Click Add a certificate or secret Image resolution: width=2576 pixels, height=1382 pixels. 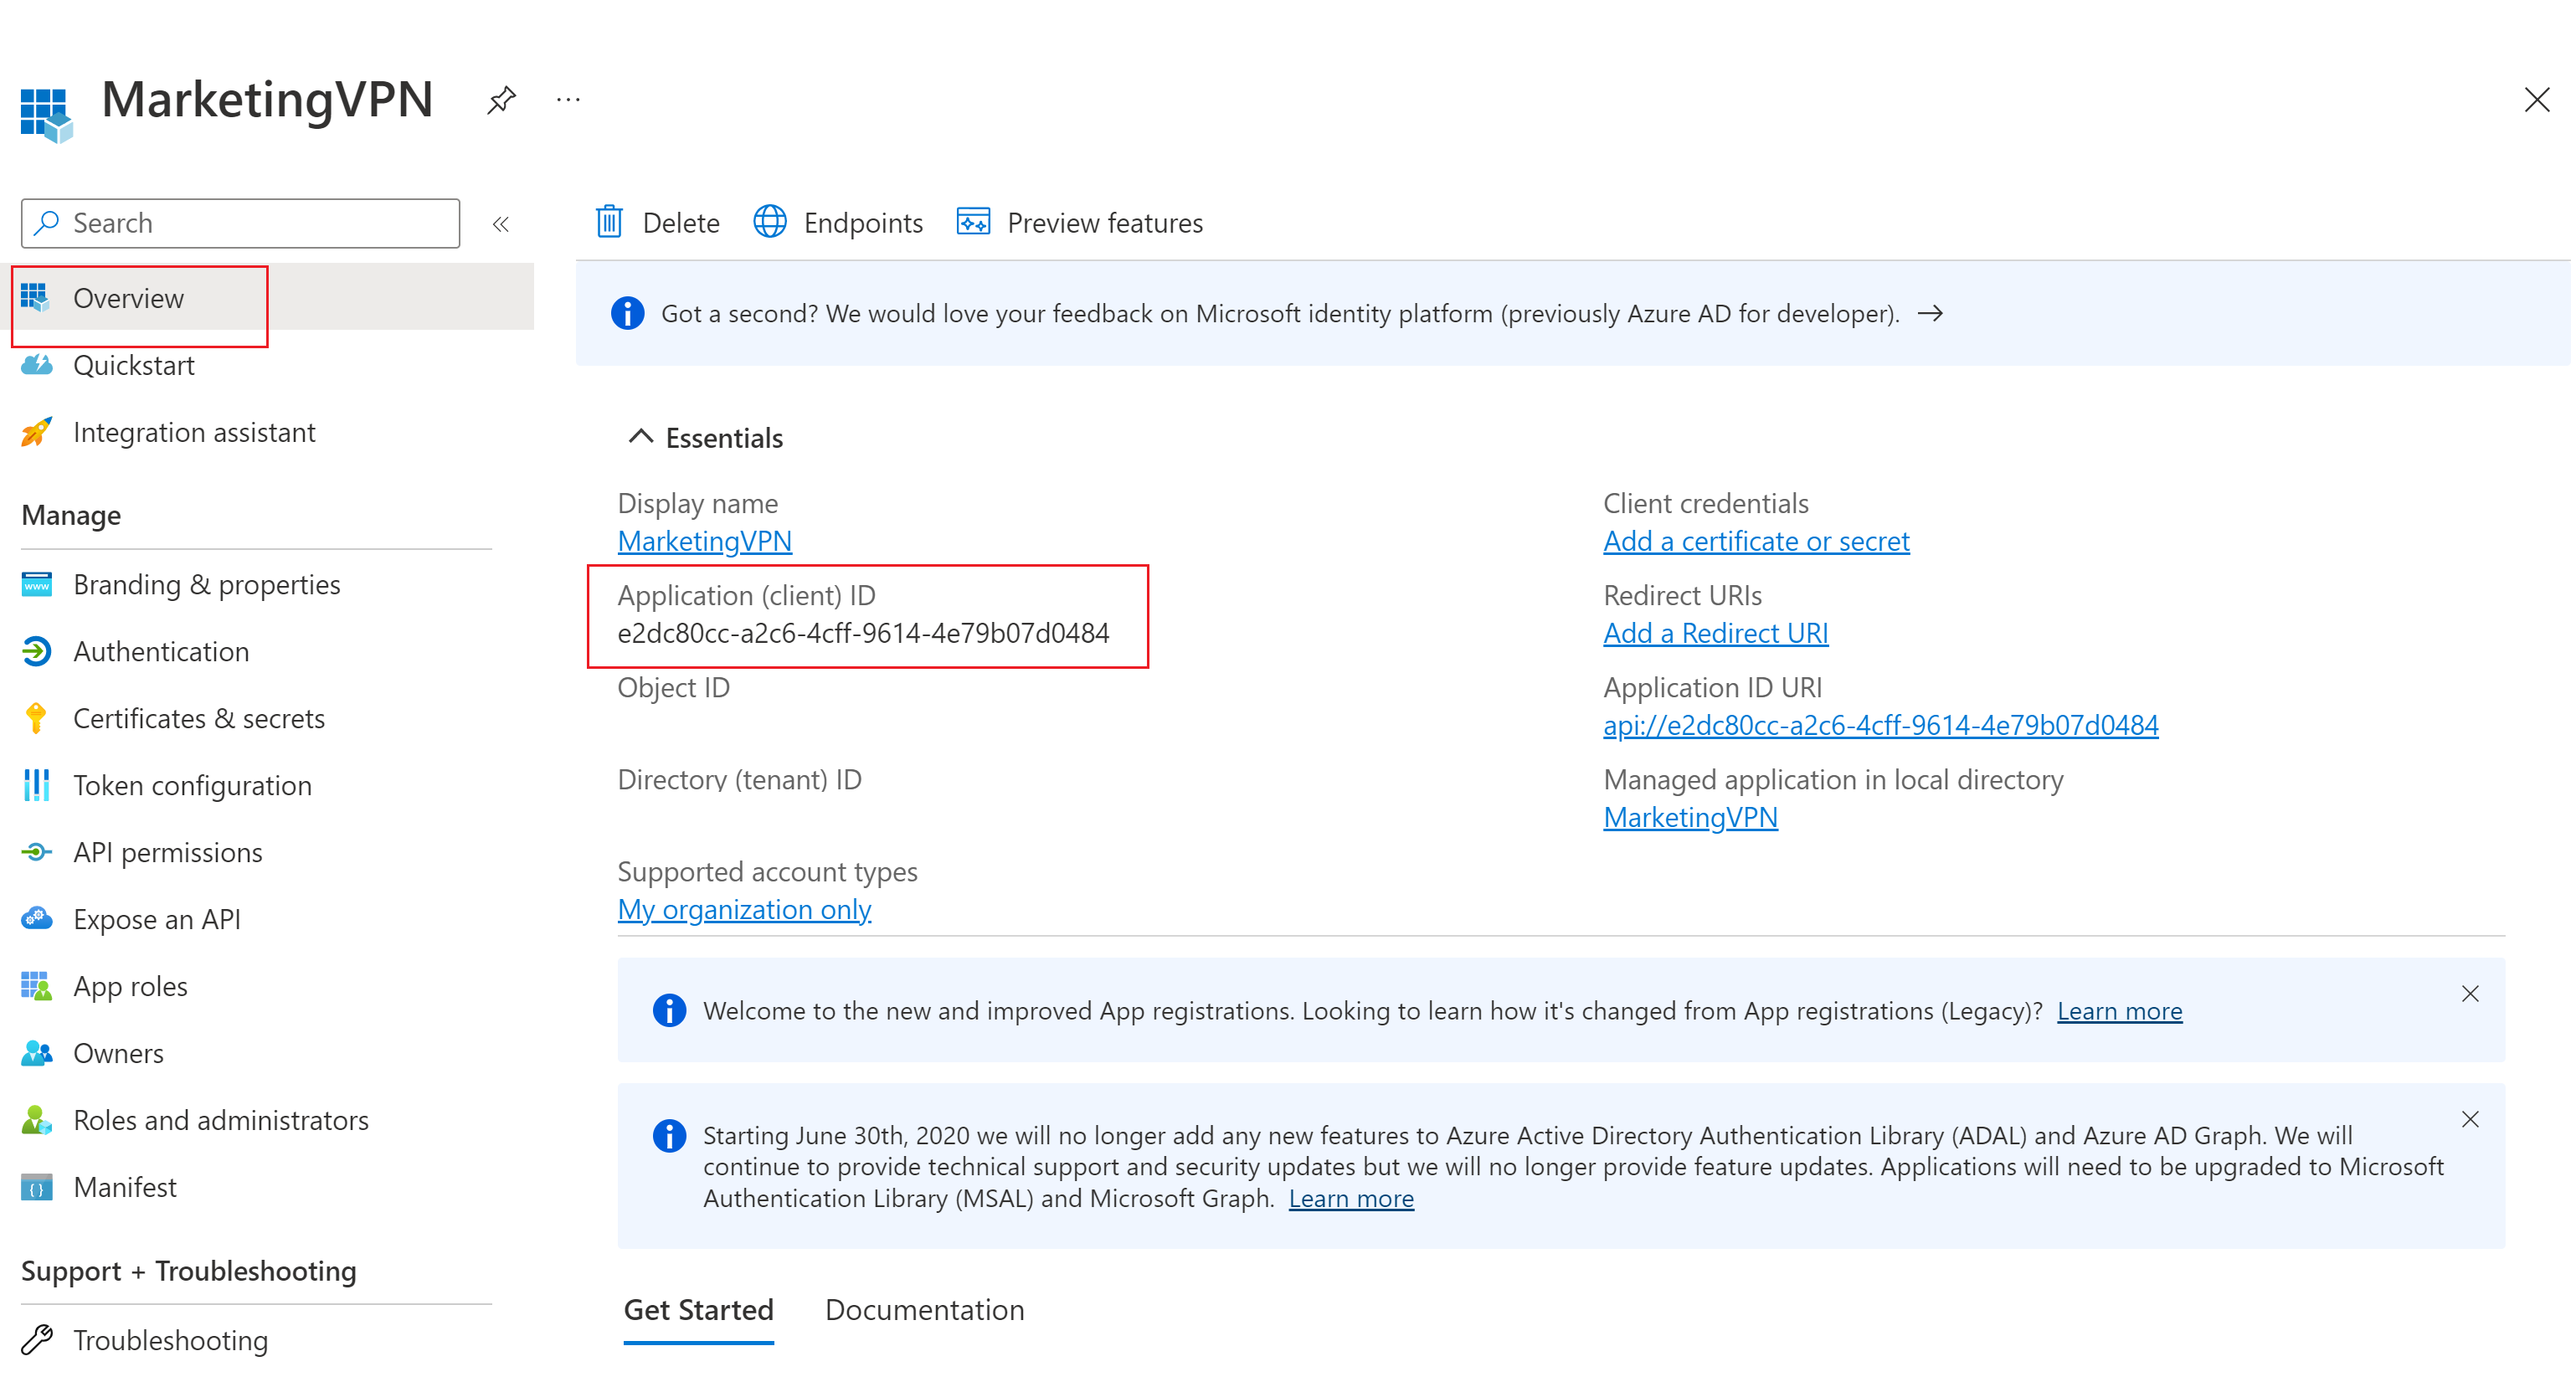coord(1756,541)
